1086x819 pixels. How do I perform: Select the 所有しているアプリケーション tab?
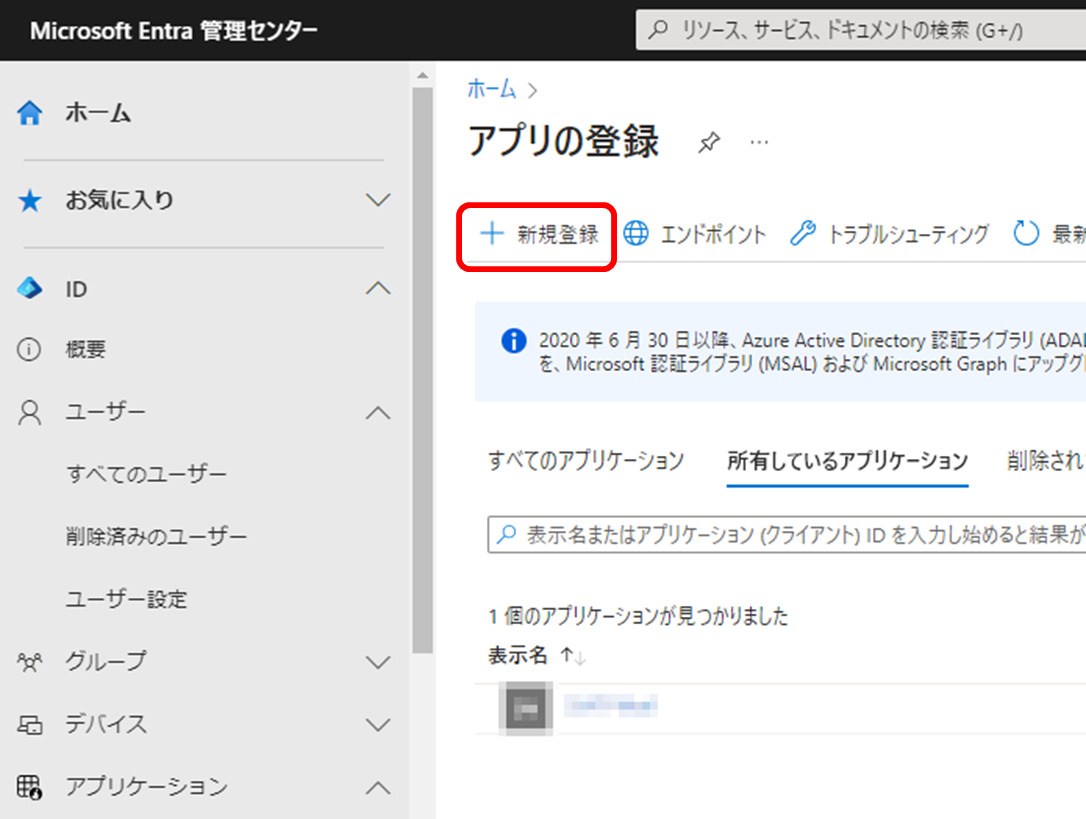point(847,461)
